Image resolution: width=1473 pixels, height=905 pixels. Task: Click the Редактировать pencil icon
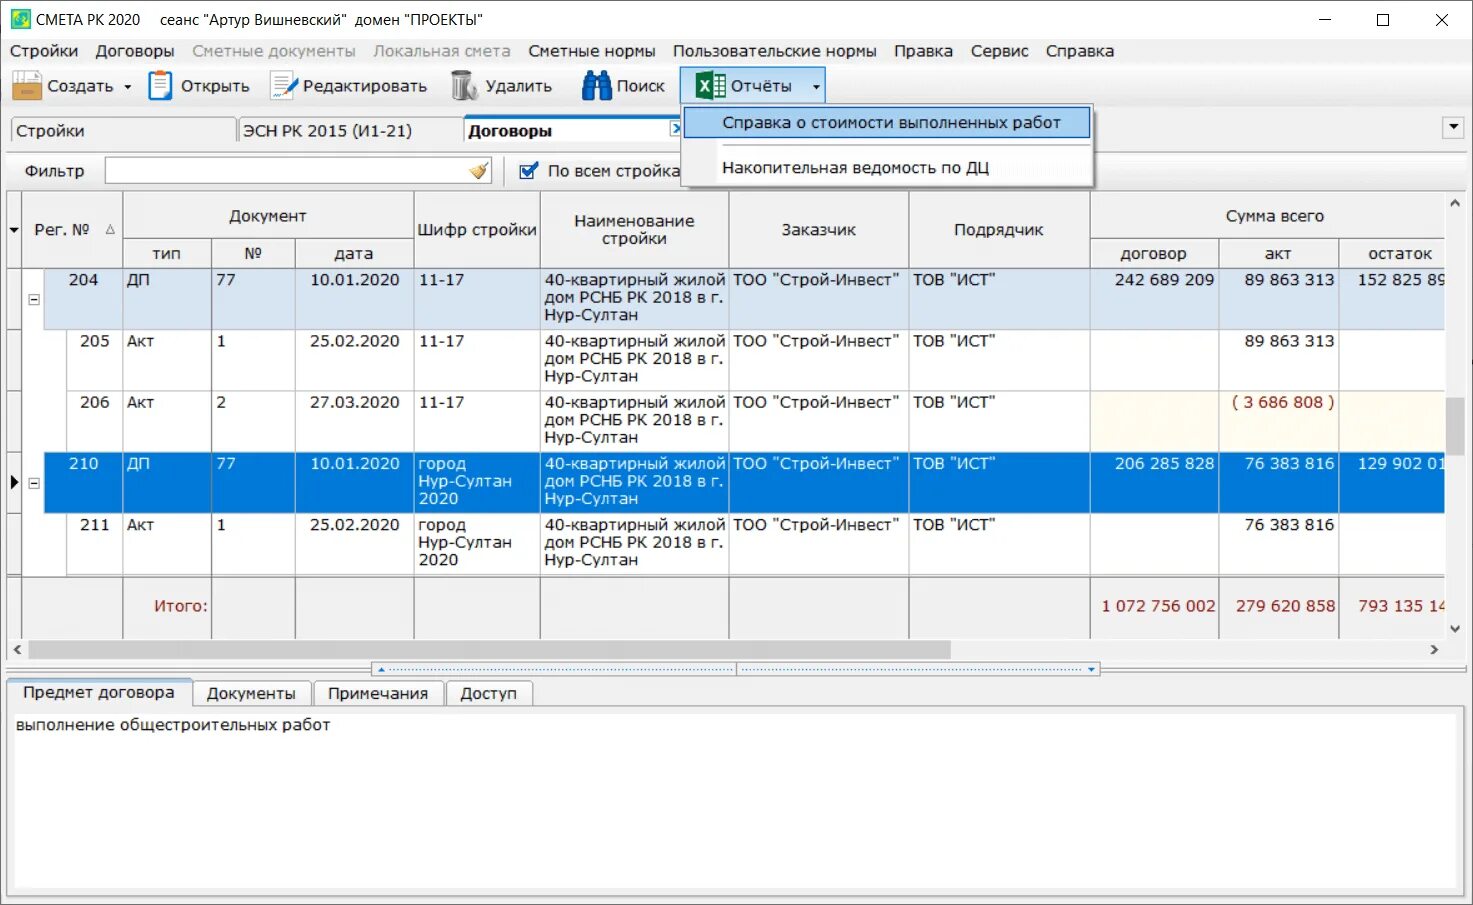coord(284,86)
